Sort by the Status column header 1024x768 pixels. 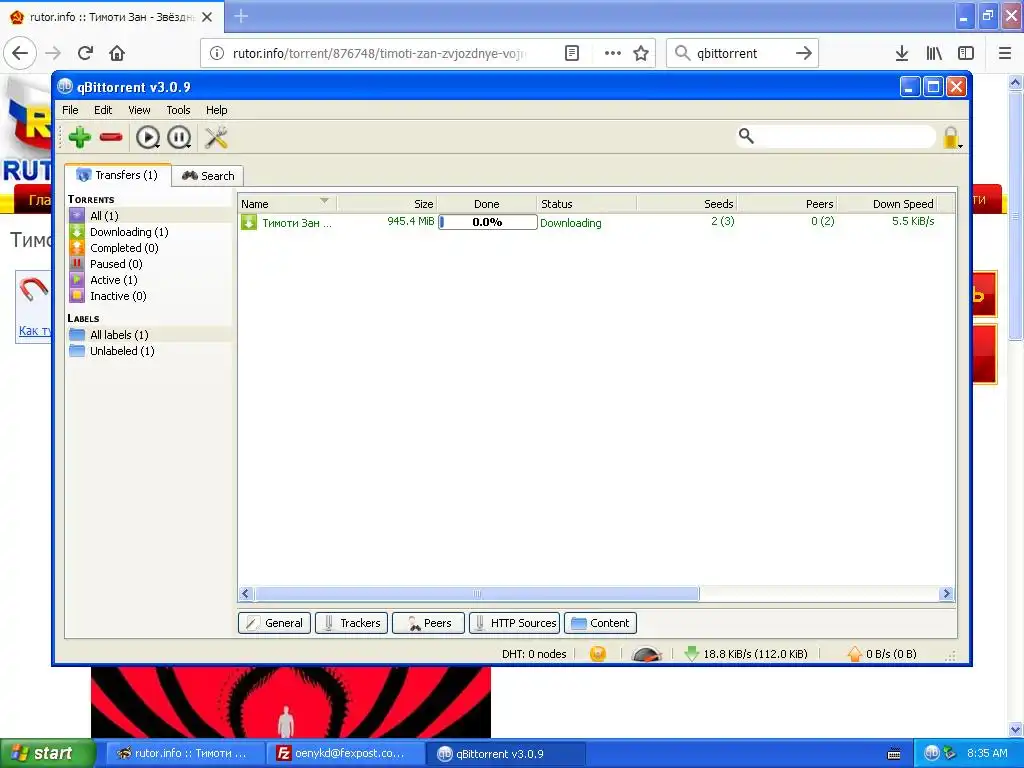(586, 204)
